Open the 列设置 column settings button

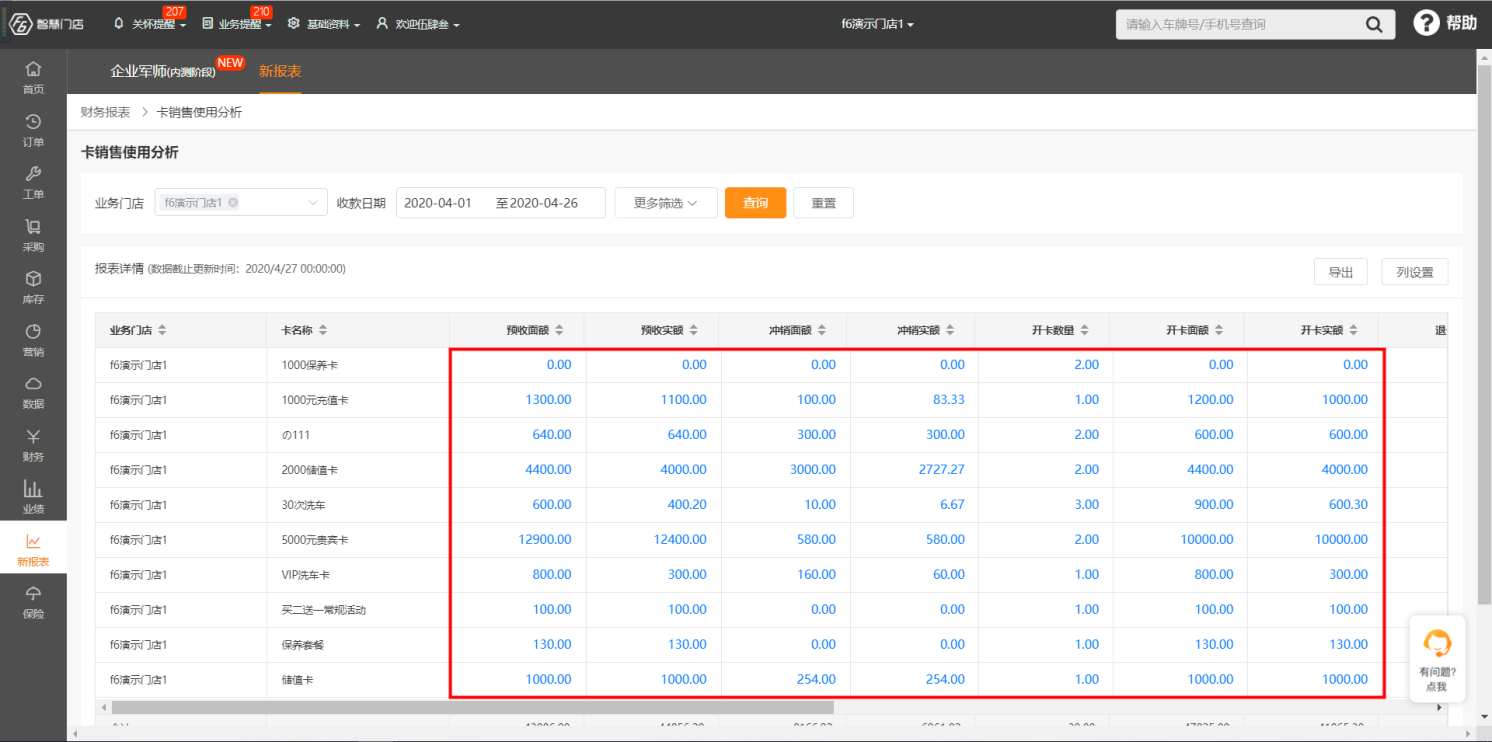tap(1415, 272)
